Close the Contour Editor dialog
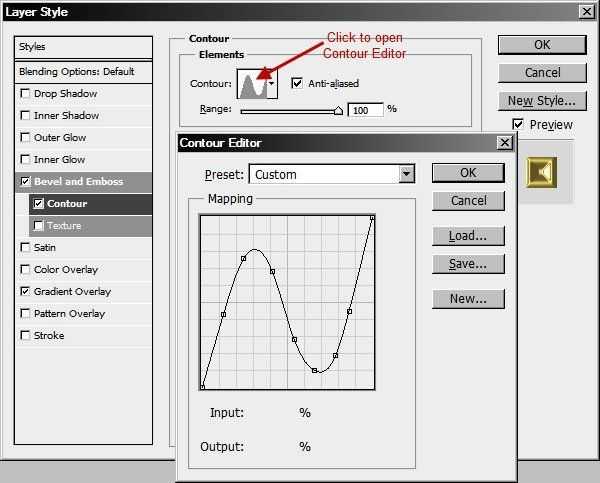Image resolution: width=600 pixels, height=483 pixels. (x=504, y=143)
